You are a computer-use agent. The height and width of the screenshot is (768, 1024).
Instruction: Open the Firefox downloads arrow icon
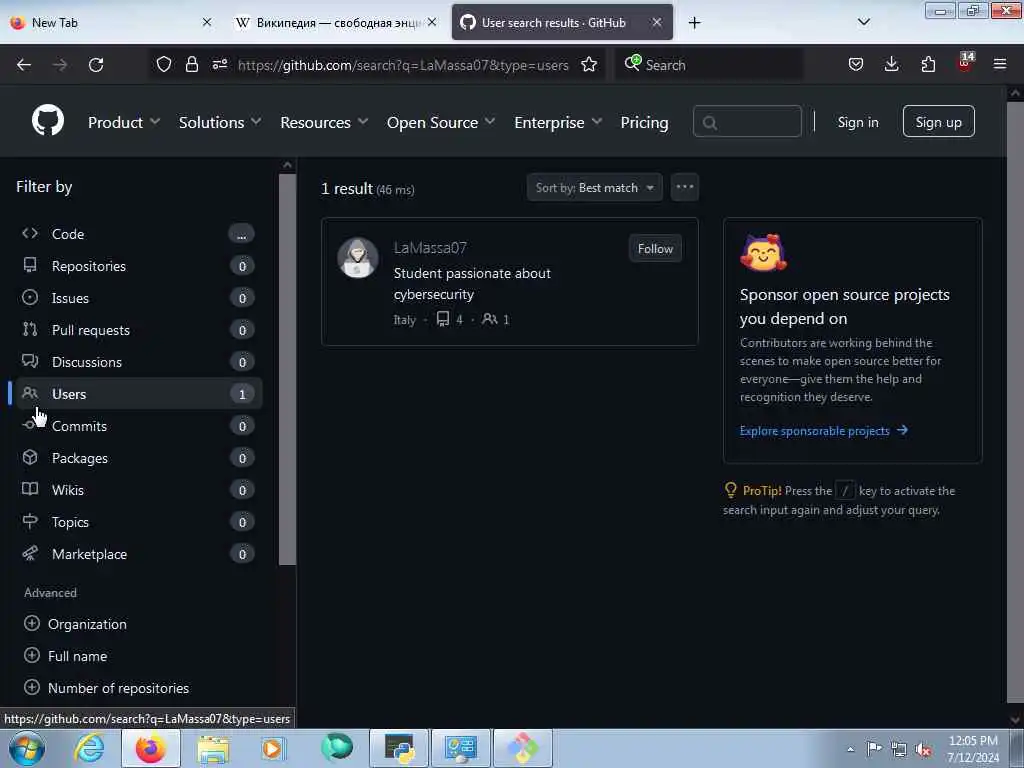pyautogui.click(x=891, y=64)
